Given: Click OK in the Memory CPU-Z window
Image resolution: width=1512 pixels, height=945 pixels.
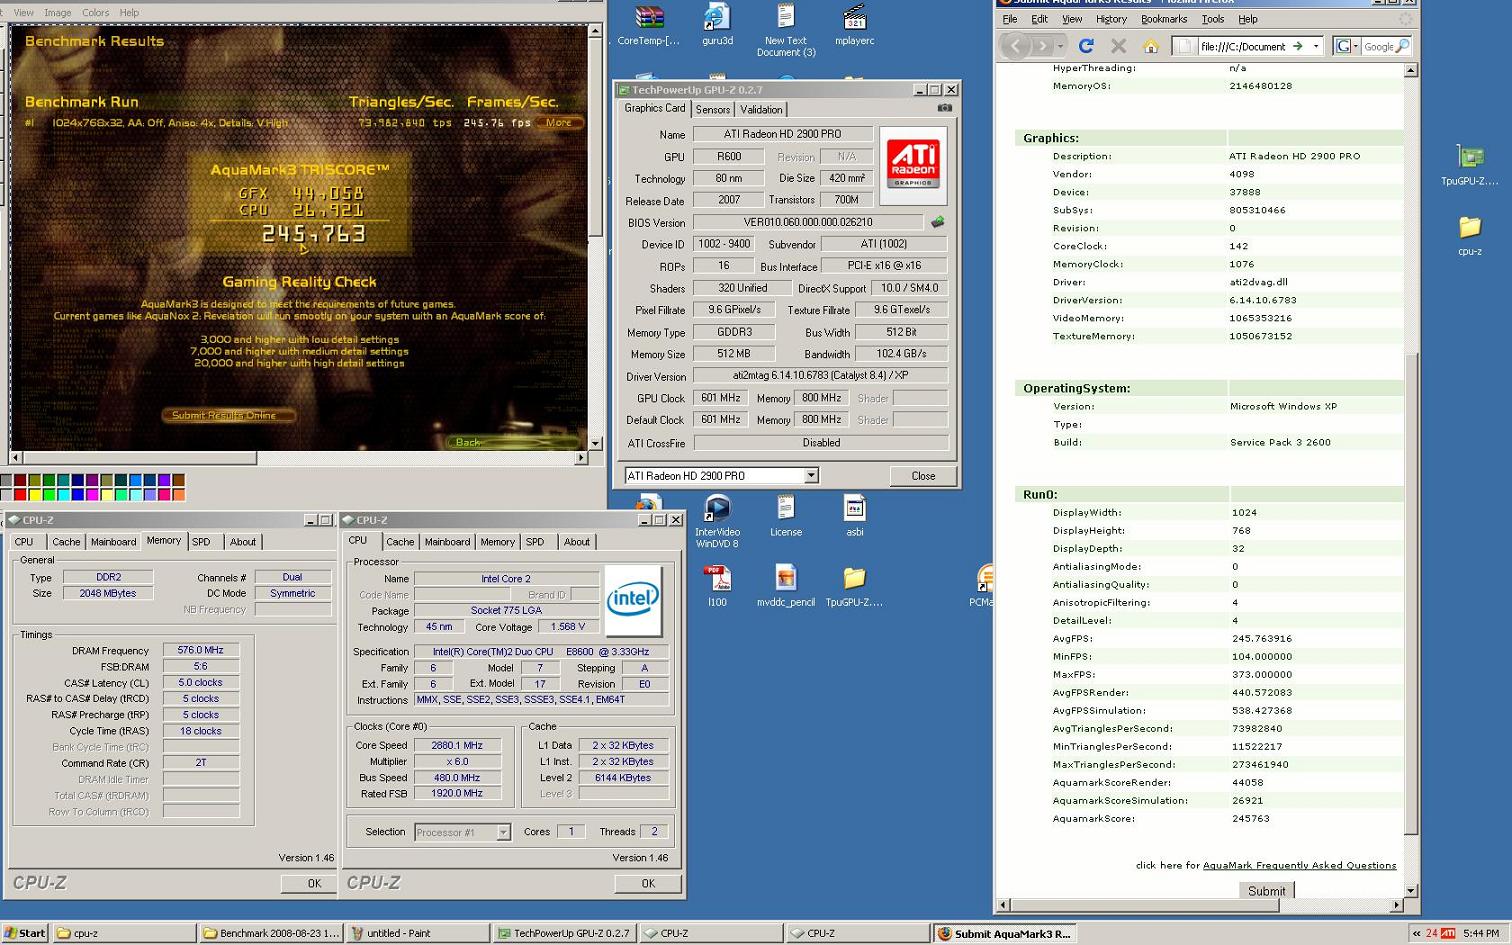Looking at the screenshot, I should point(314,883).
